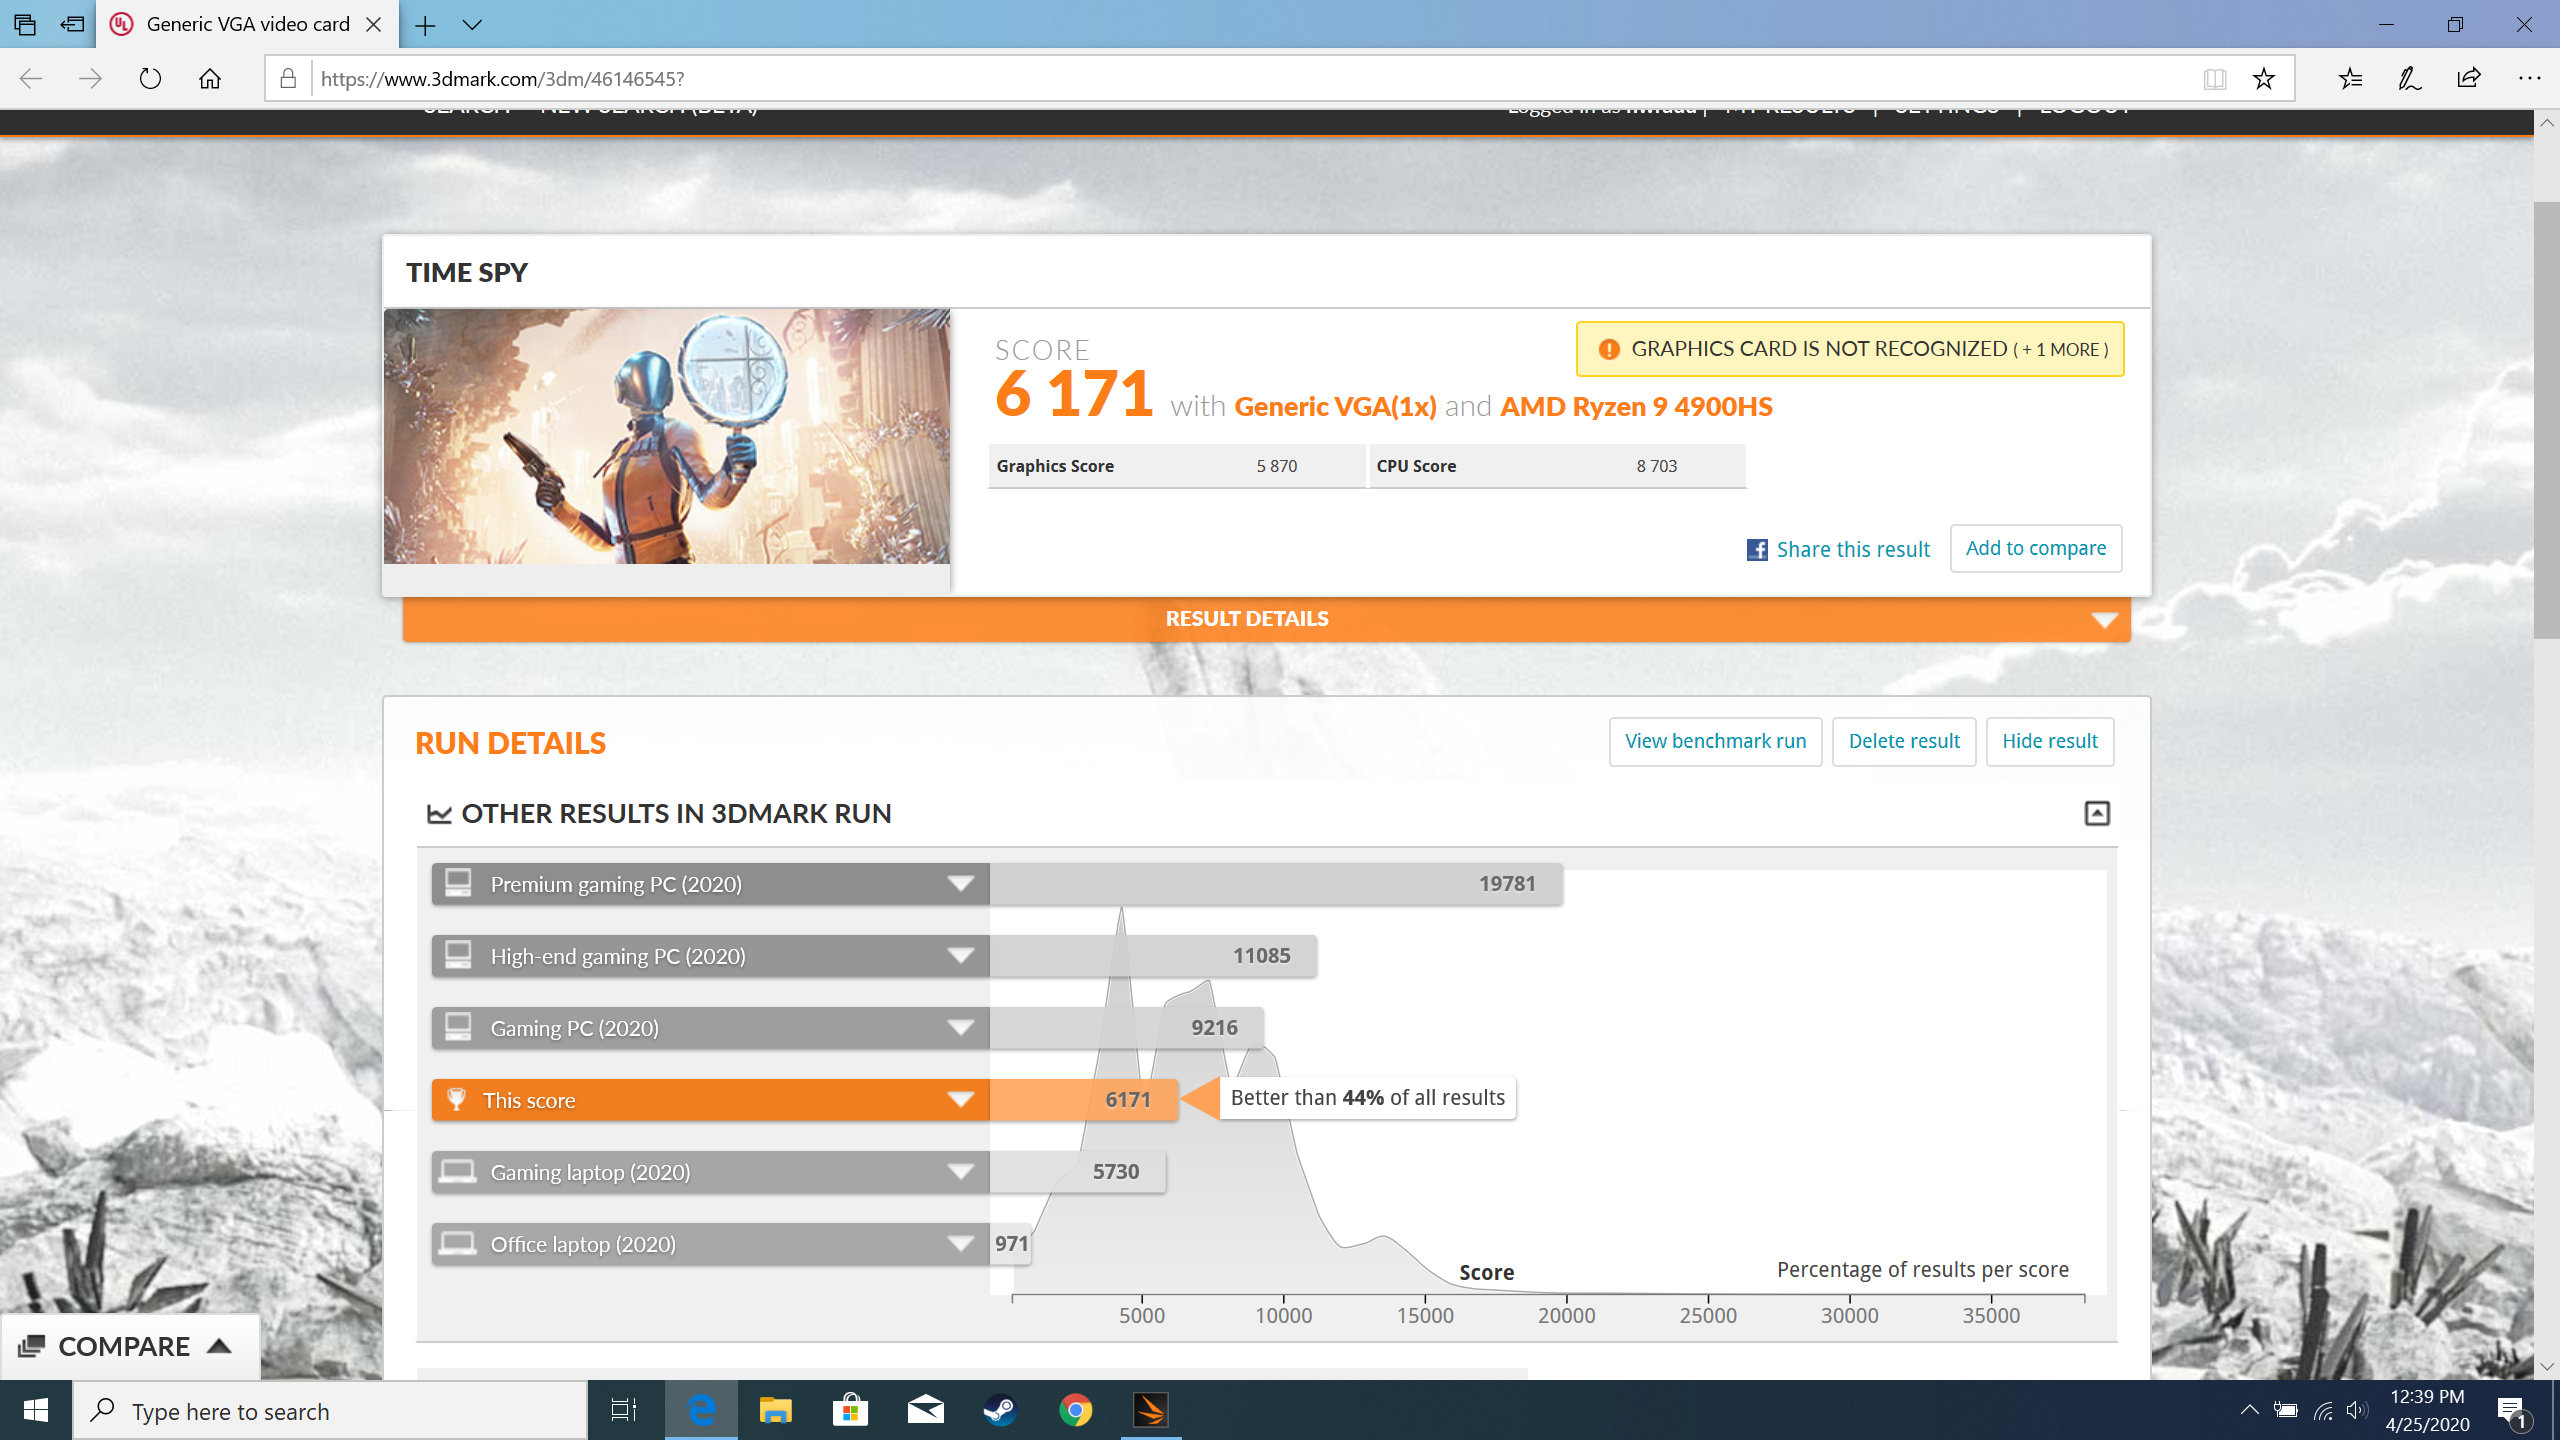2560x1440 pixels.
Task: Click the site lock icon in address bar
Action: [288, 79]
